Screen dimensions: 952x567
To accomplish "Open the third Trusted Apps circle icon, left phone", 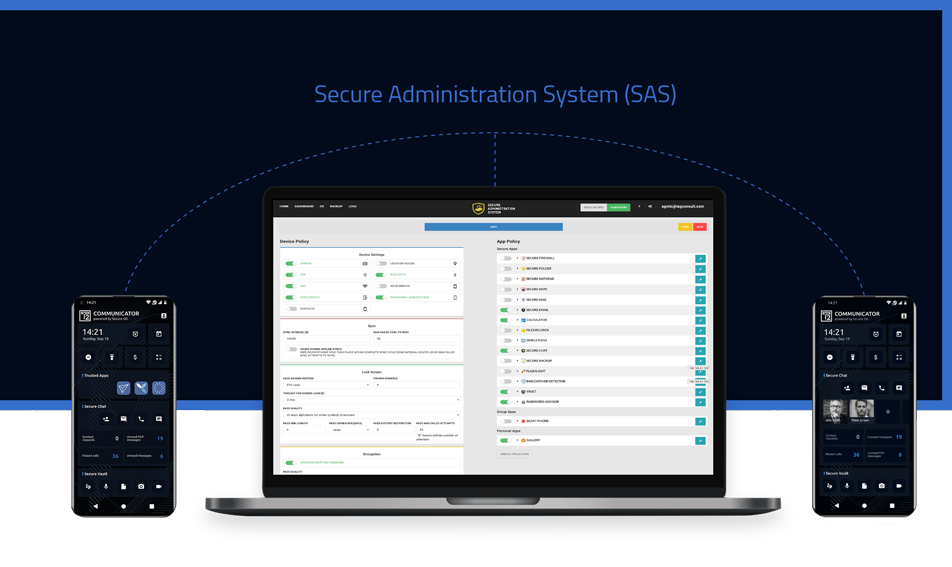I will [158, 388].
